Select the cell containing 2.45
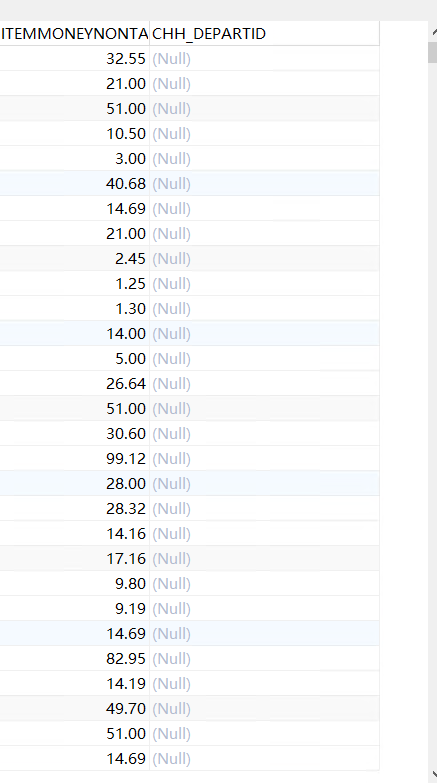 [x=74, y=258]
